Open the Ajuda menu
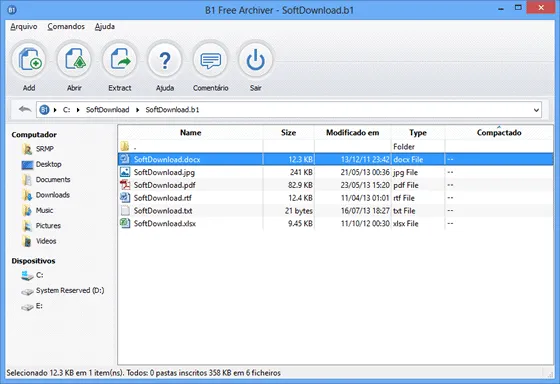Image resolution: width=560 pixels, height=384 pixels. (x=105, y=26)
